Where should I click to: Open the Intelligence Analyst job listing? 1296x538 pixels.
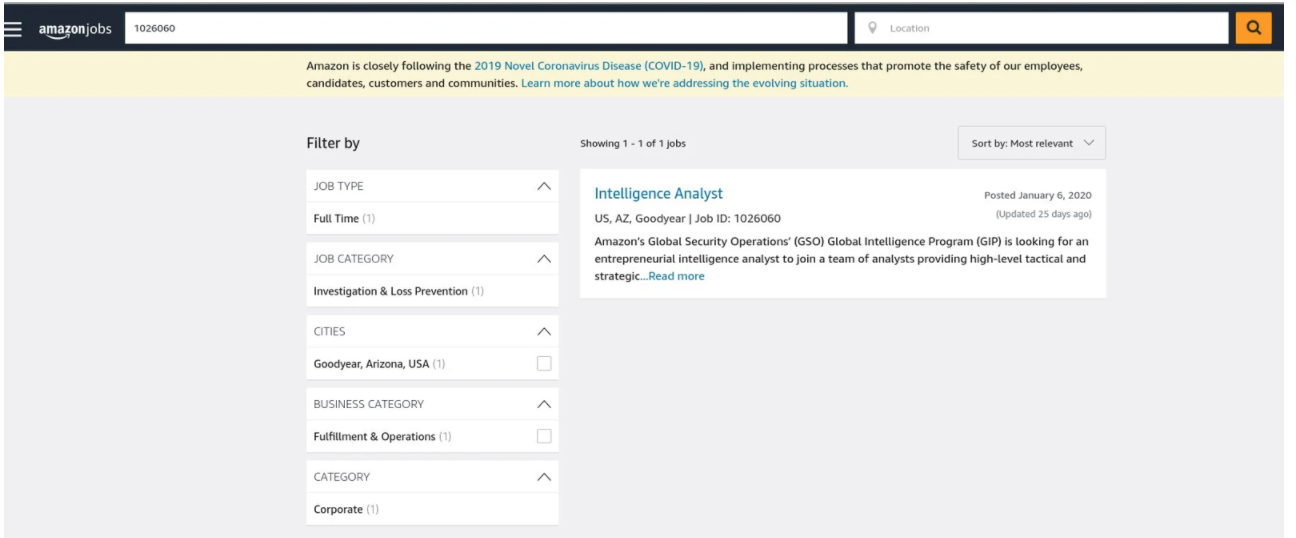[x=658, y=193]
